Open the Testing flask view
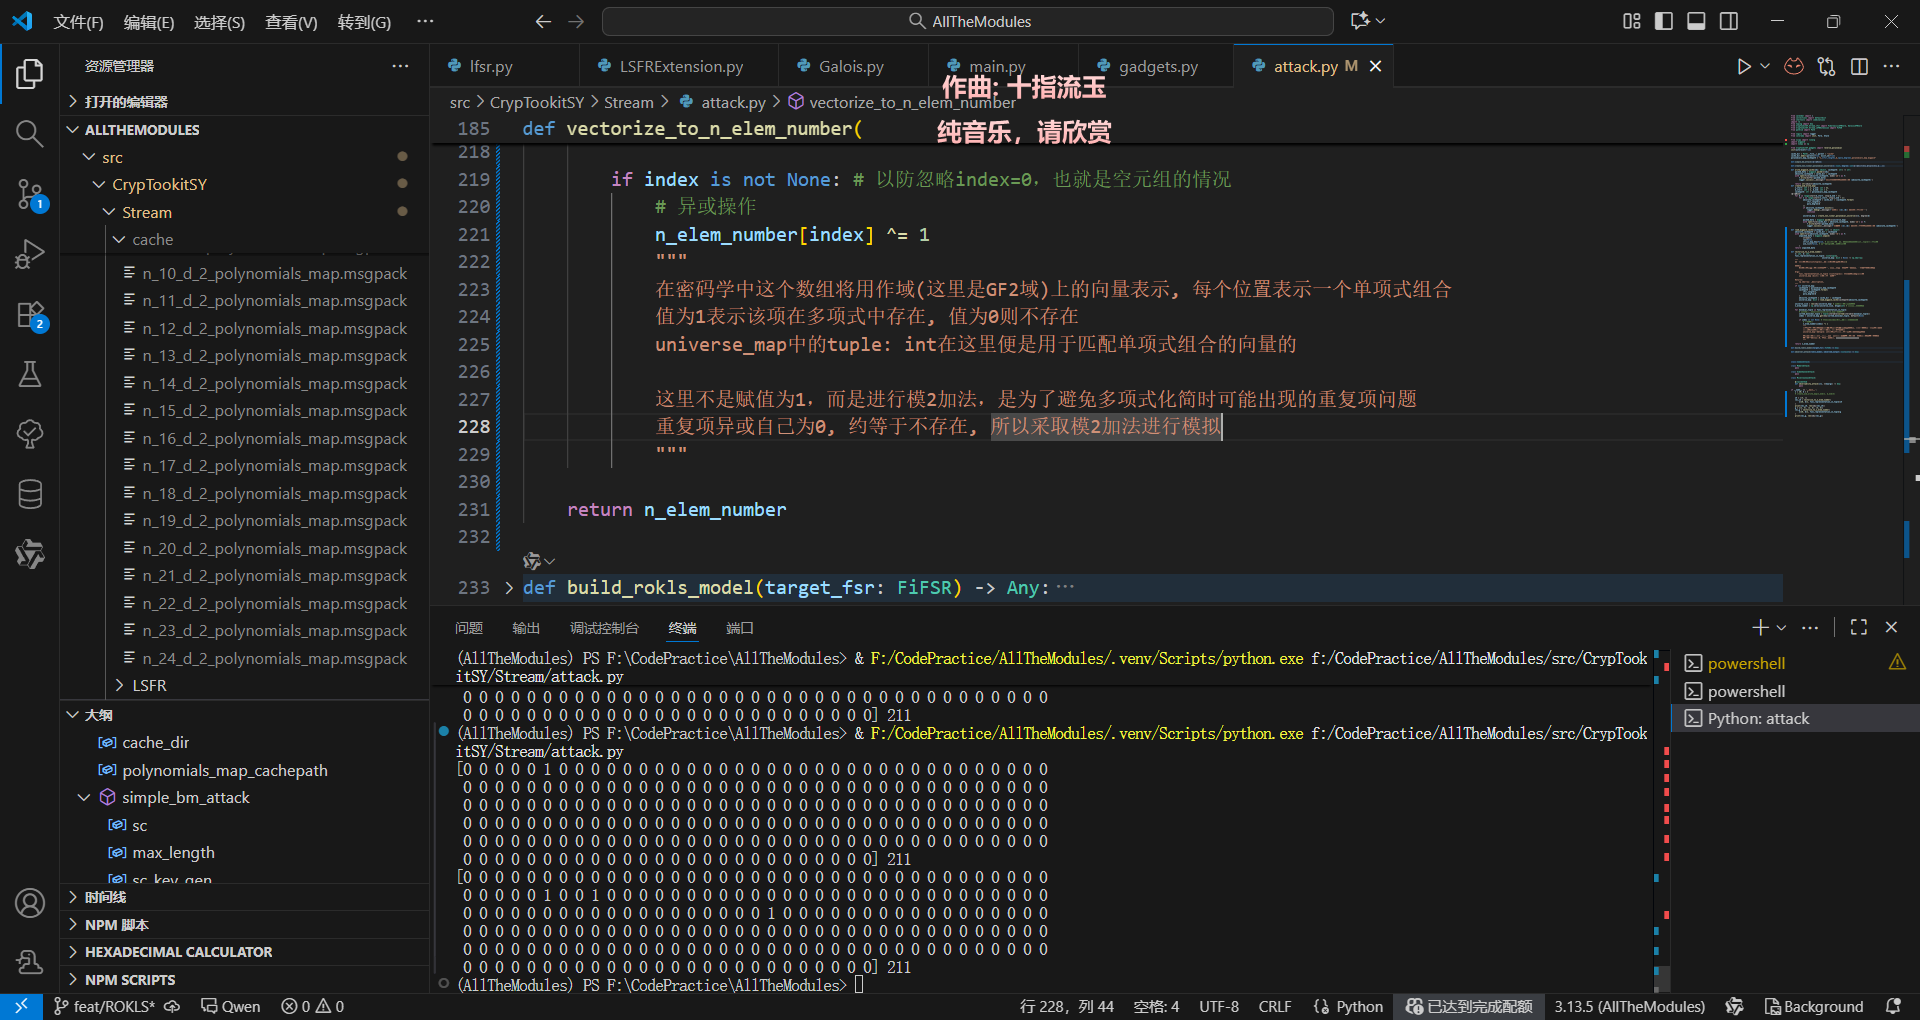This screenshot has height=1020, width=1920. 29,375
